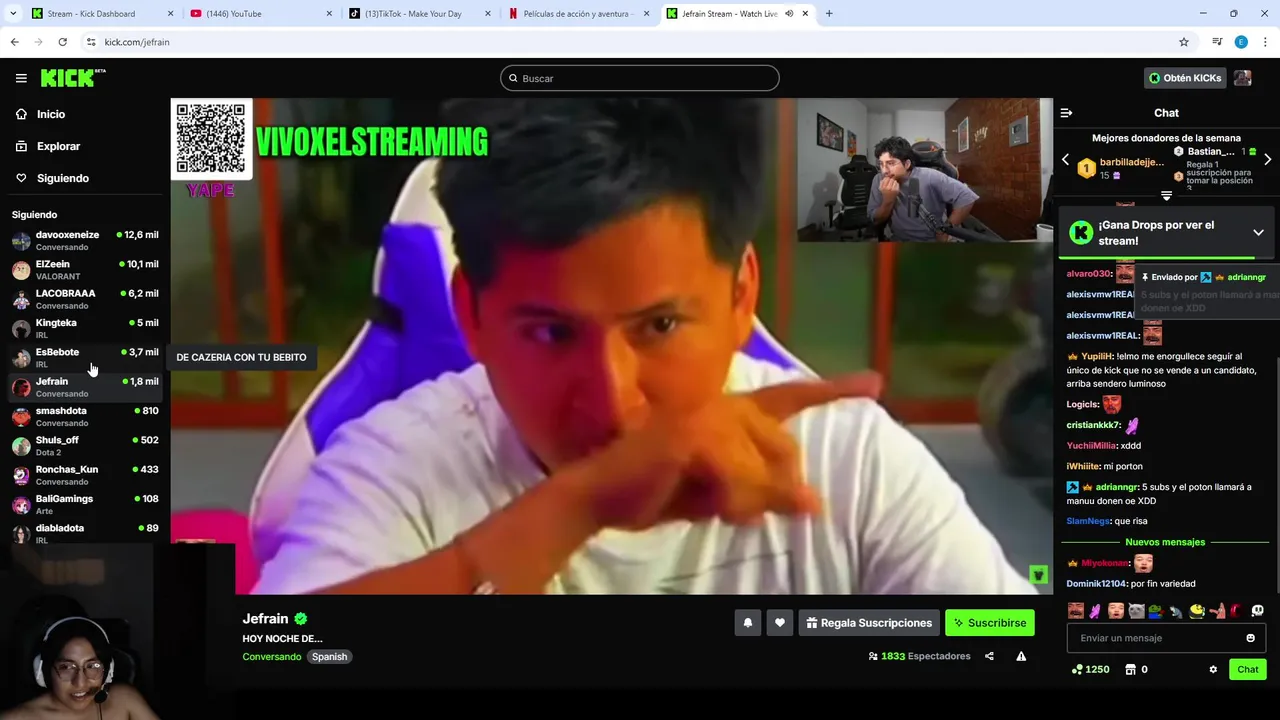The image size is (1280, 720).
Task: Click the Jefrain verified badge
Action: pyautogui.click(x=300, y=619)
